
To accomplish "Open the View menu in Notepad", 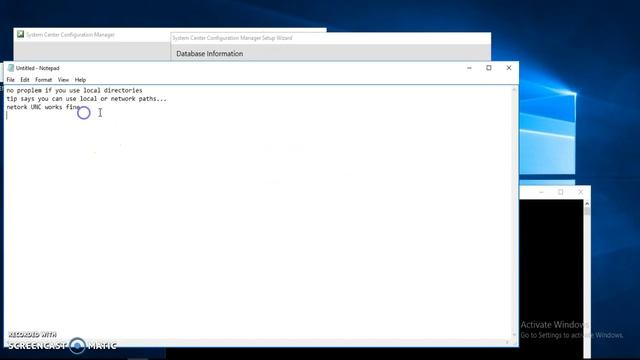I will pyautogui.click(x=63, y=80).
